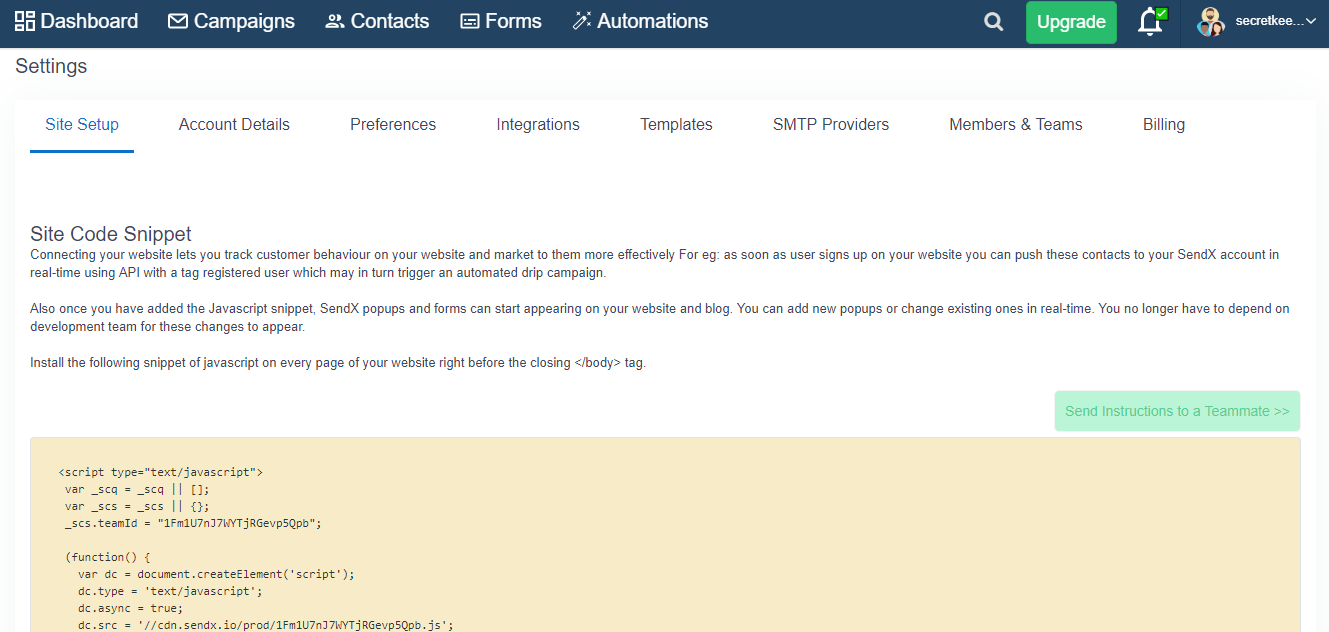The image size is (1329, 632).
Task: Click the Forms icon in navbar
Action: [470, 21]
